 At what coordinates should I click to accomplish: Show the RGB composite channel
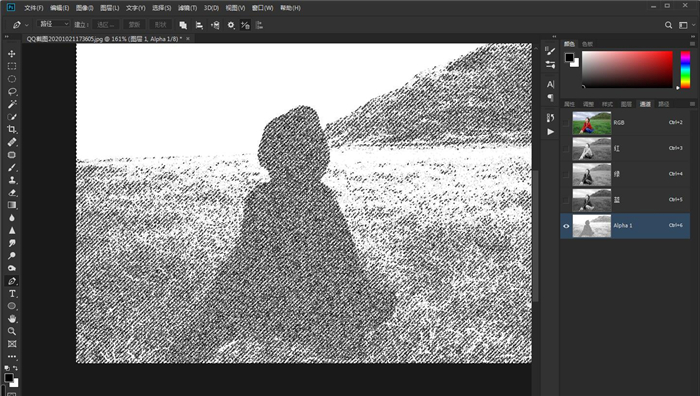(566, 123)
